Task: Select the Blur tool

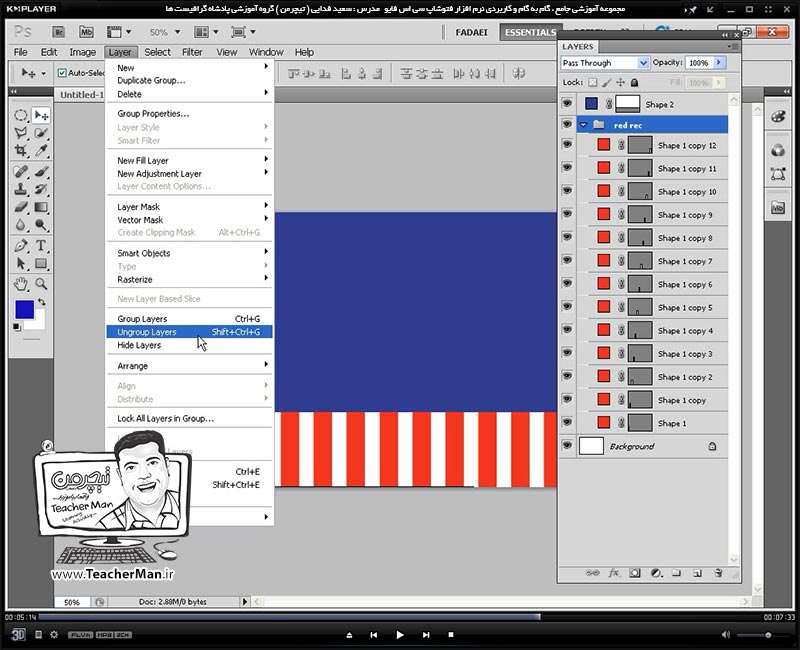Action: pos(20,225)
